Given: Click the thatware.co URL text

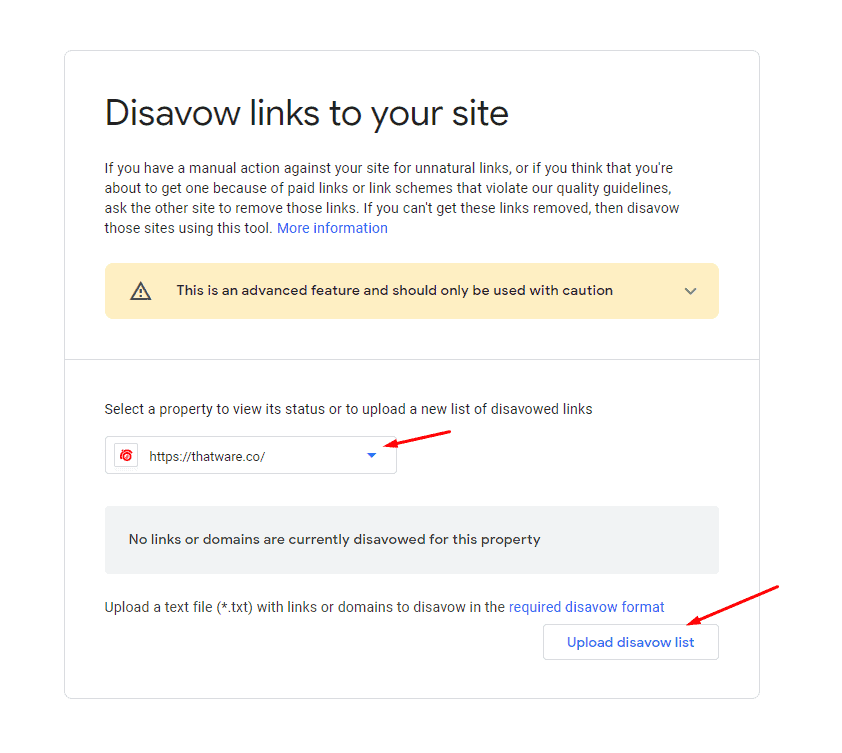Looking at the screenshot, I should 207,457.
